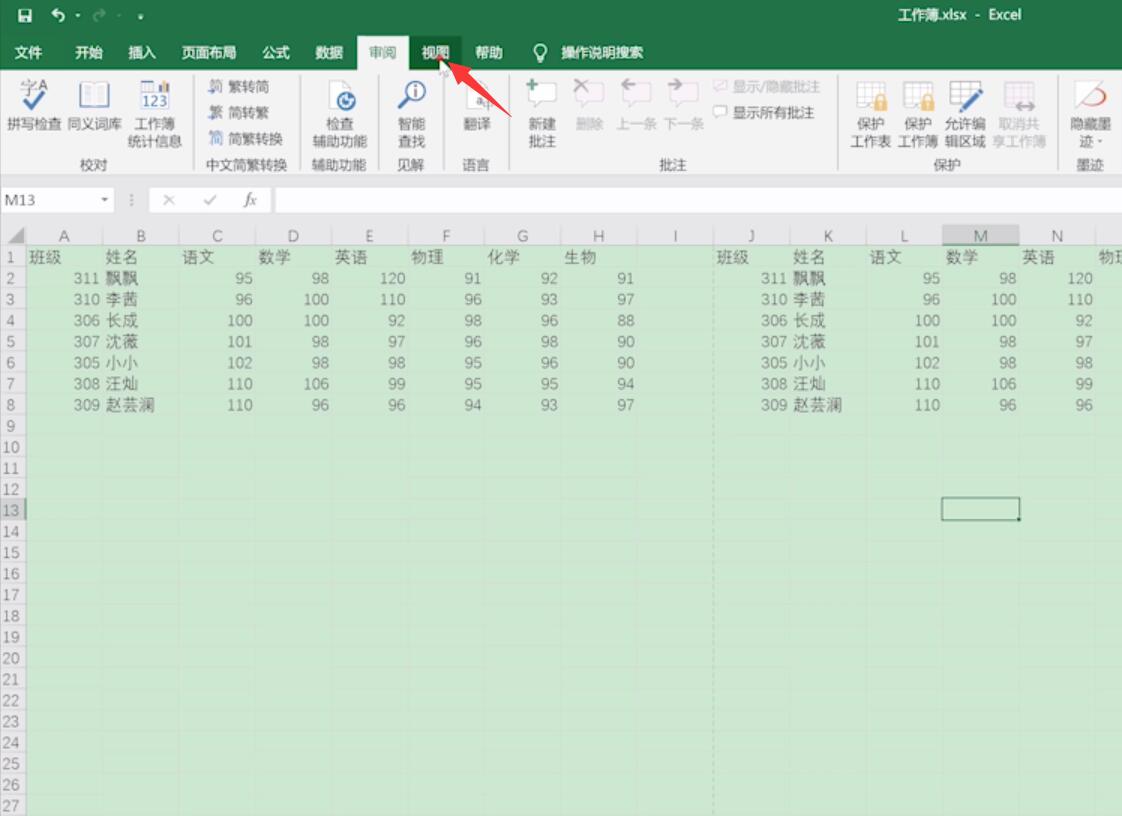Image resolution: width=1122 pixels, height=816 pixels.
Task: Select column A header
Action: [x=64, y=235]
